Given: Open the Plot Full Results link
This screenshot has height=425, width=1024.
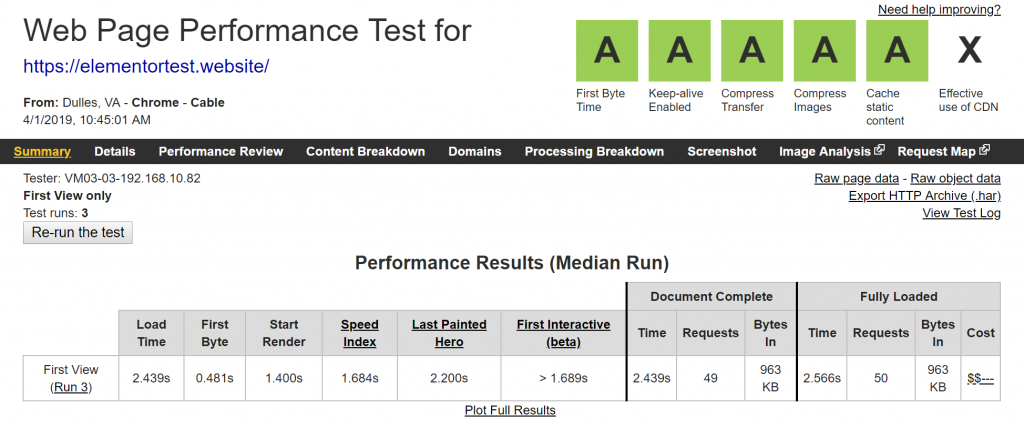Looking at the screenshot, I should (x=510, y=410).
